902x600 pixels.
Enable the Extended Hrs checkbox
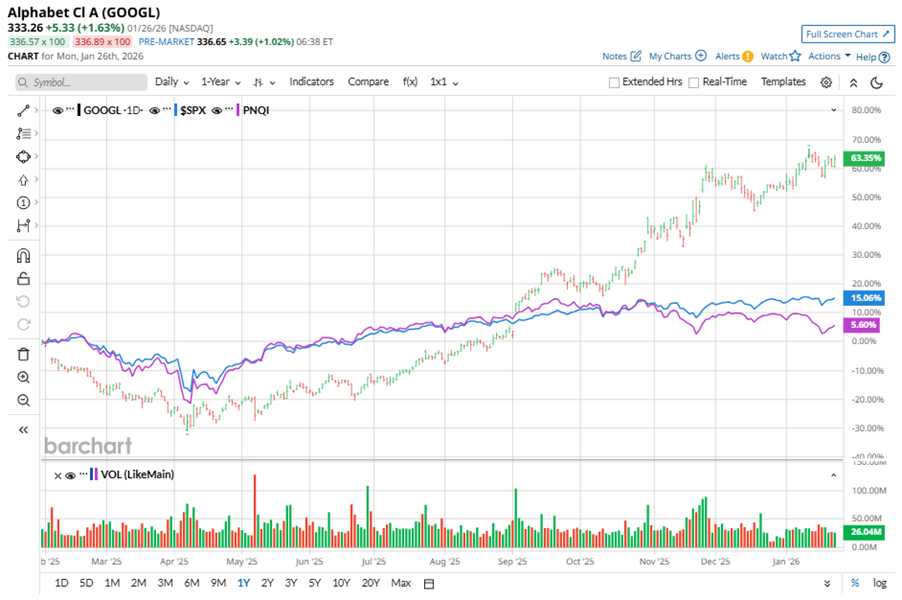614,83
